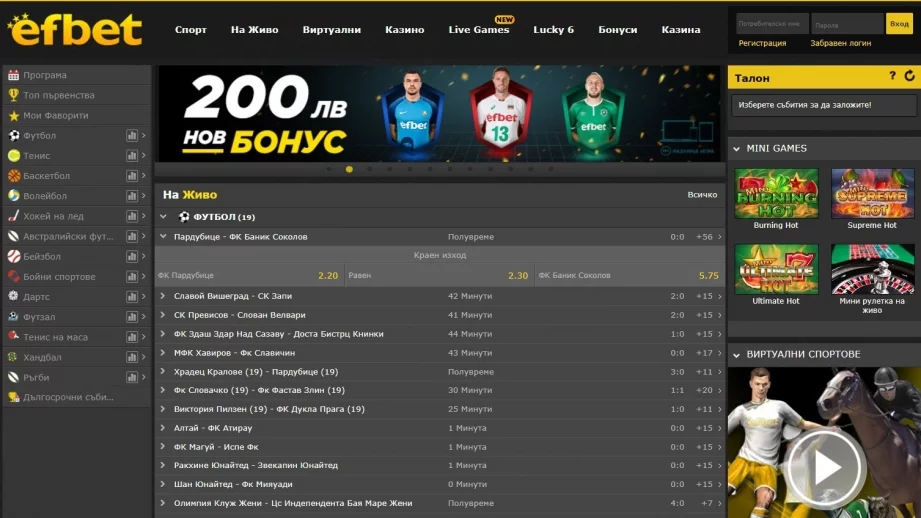Open statistics chart icon for Тенис
This screenshot has width=921, height=518.
(132, 156)
